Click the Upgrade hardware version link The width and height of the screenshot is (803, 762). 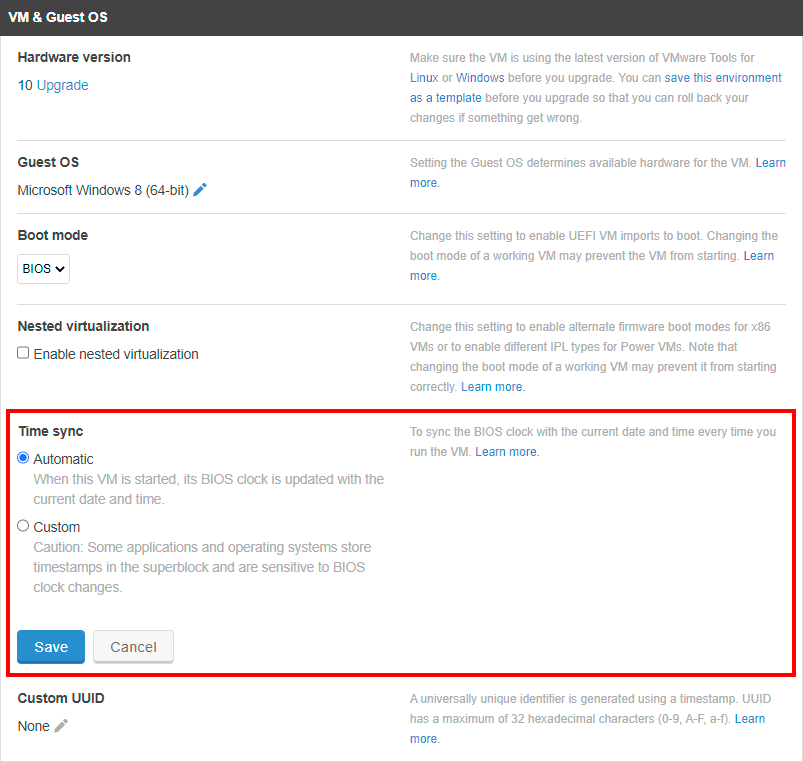[x=62, y=85]
